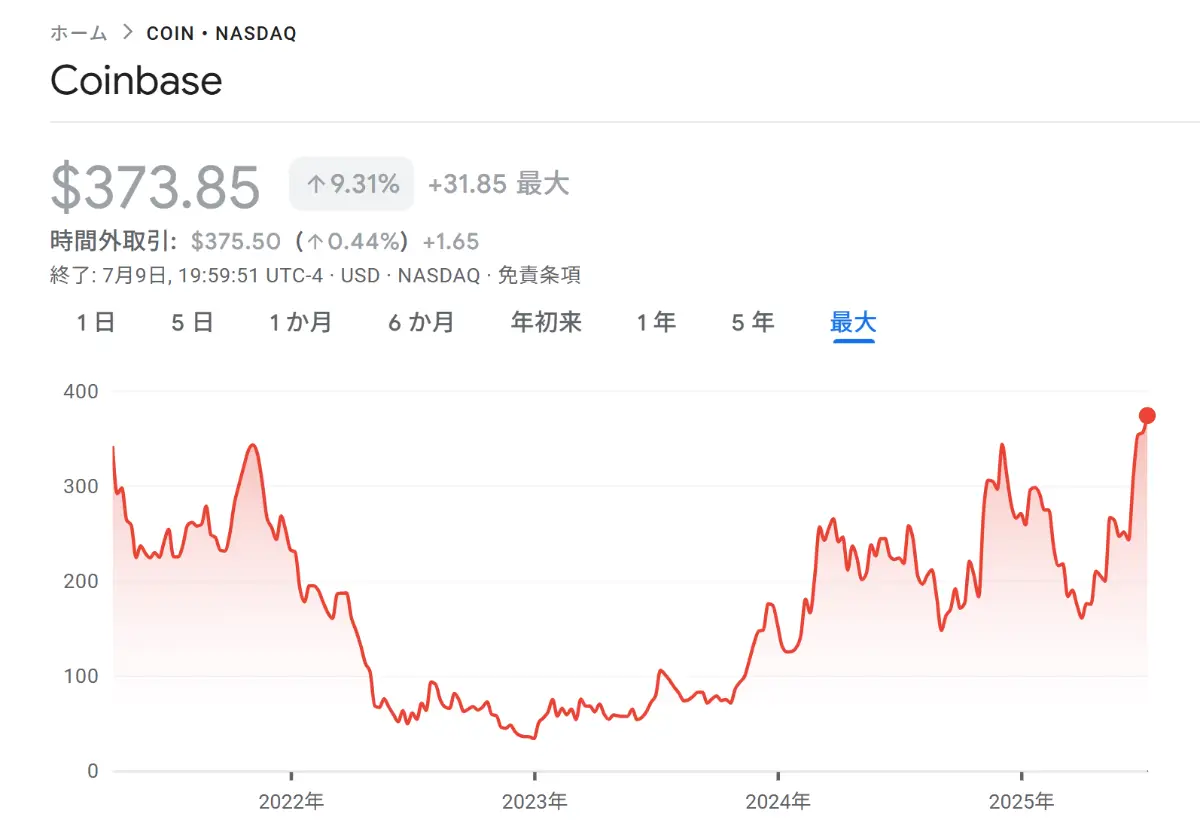Screen dimensions: 1200x832
Task: Click the 400 y-axis label
Action: point(82,391)
